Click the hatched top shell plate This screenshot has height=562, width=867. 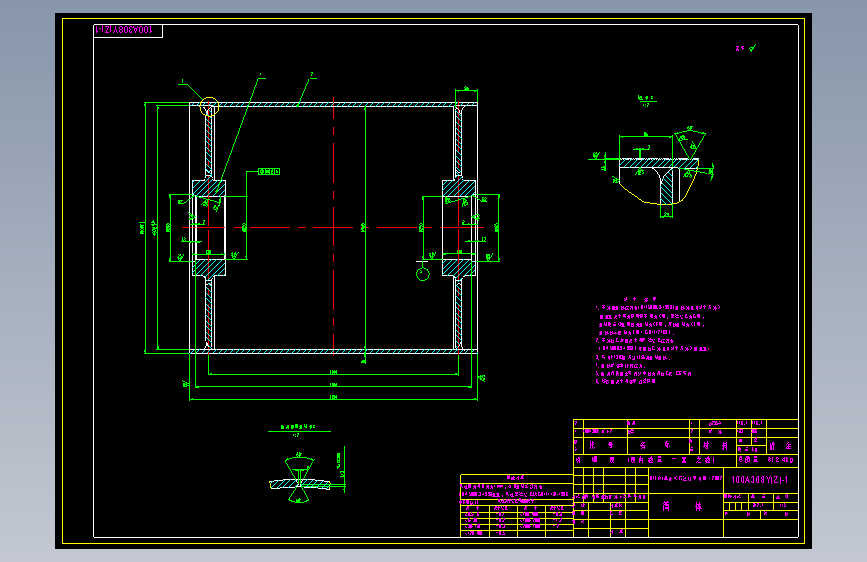click(x=333, y=104)
